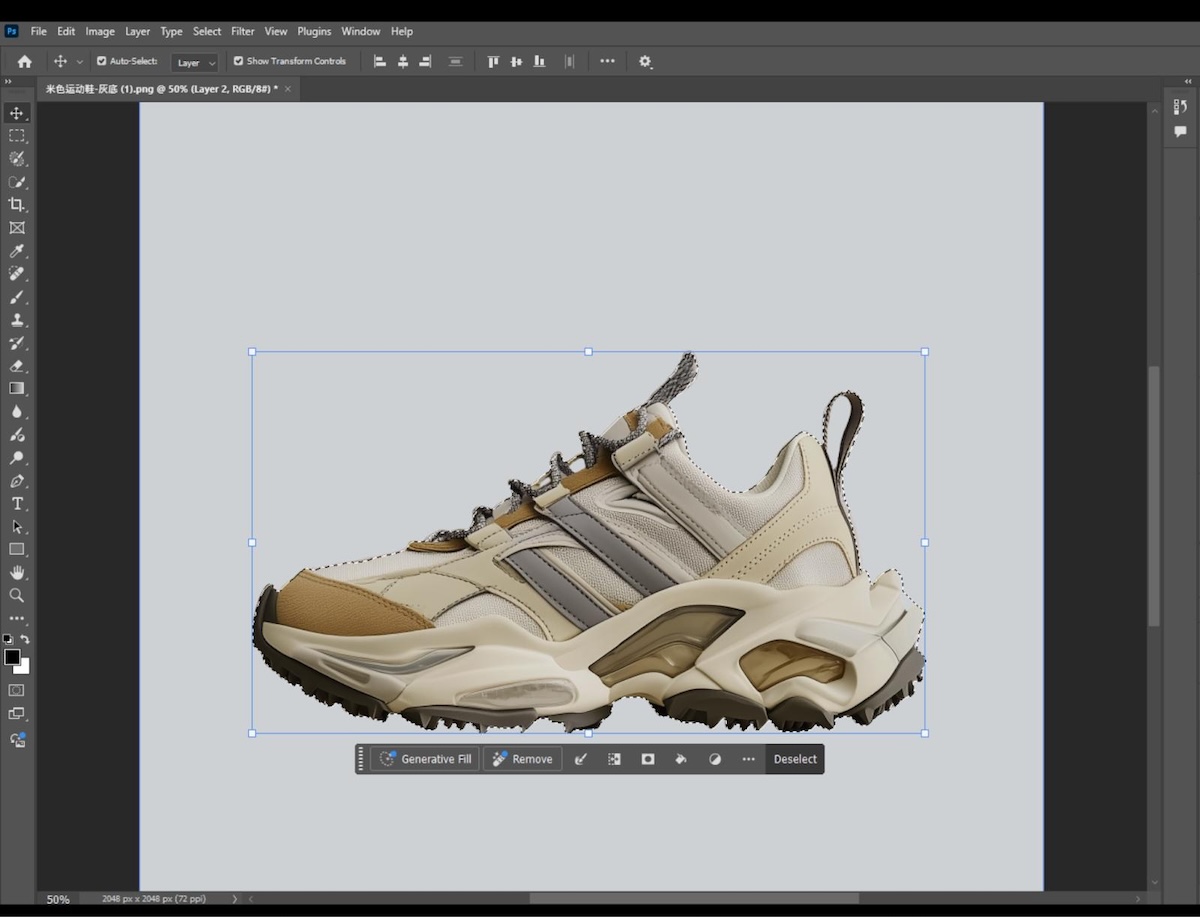Toggle Show Transform Controls checkbox
1200x917 pixels.
(x=238, y=61)
